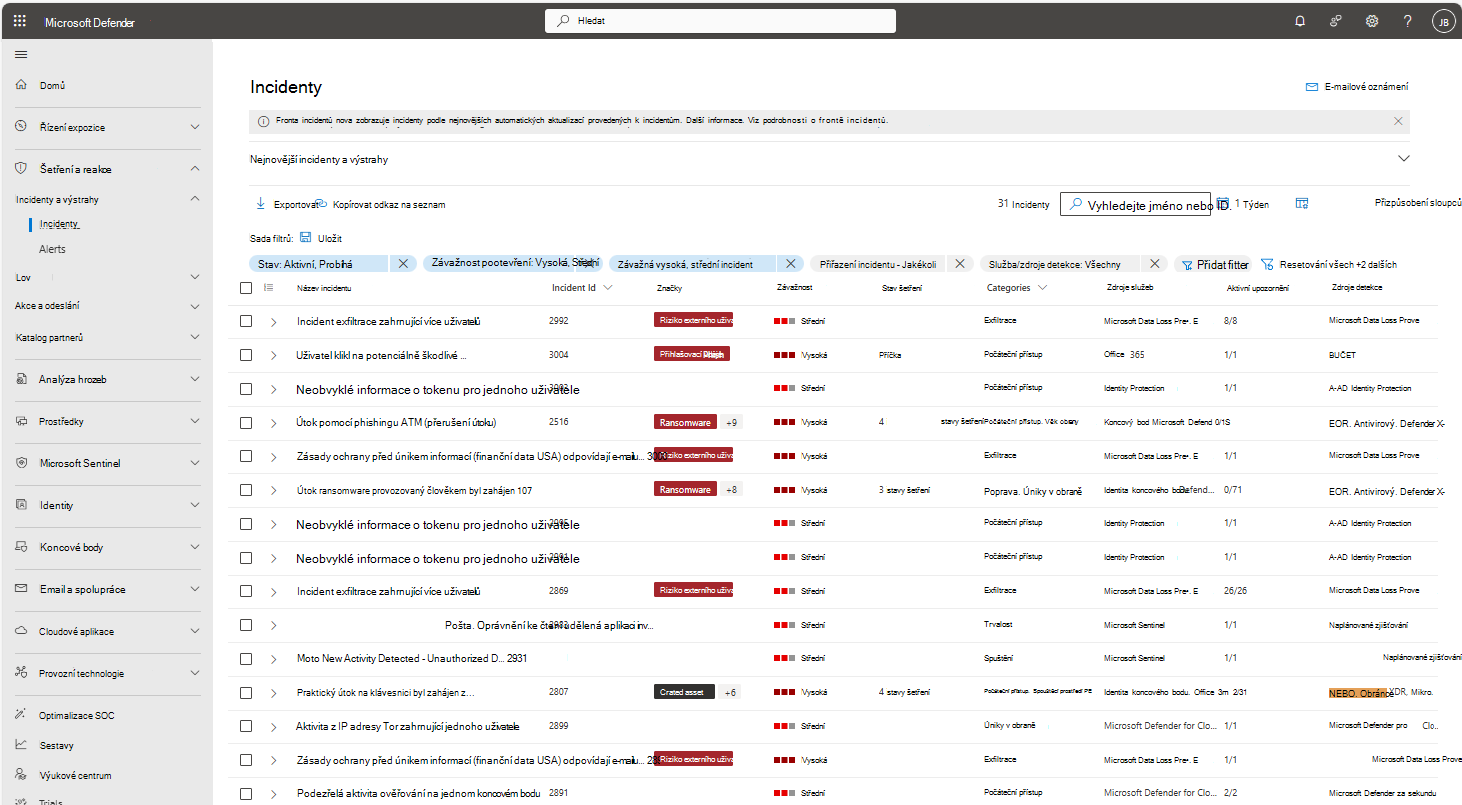The image size is (1462, 805).
Task: Open the Categories column dropdown
Action: click(x=1043, y=288)
